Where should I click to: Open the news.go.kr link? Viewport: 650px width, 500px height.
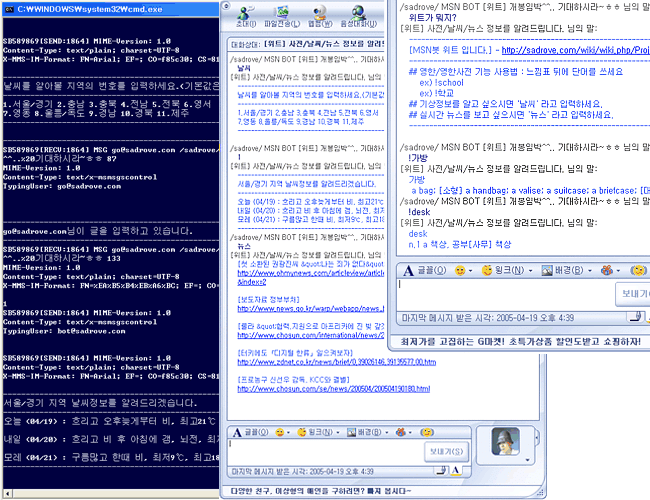coord(310,308)
